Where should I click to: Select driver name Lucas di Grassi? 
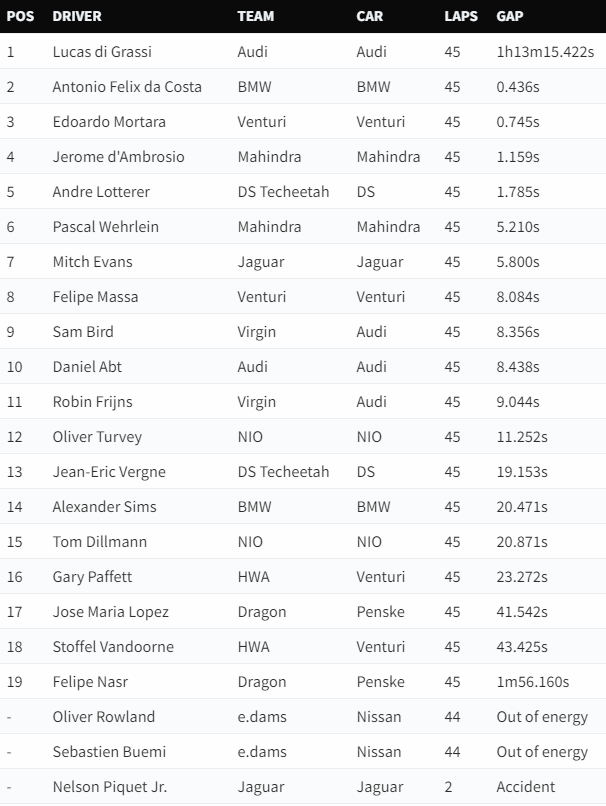coord(102,51)
